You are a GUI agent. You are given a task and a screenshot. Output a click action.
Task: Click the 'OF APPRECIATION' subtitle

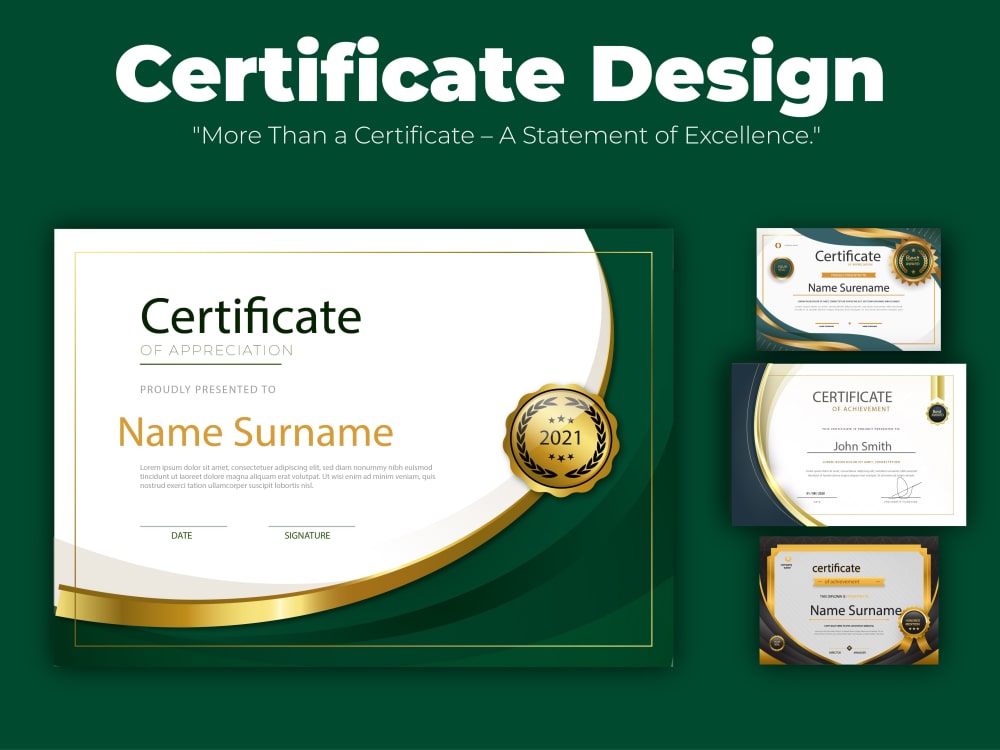click(217, 350)
